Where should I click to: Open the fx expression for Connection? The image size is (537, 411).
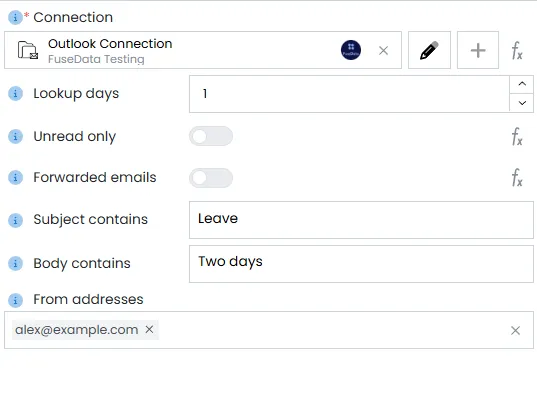point(517,51)
